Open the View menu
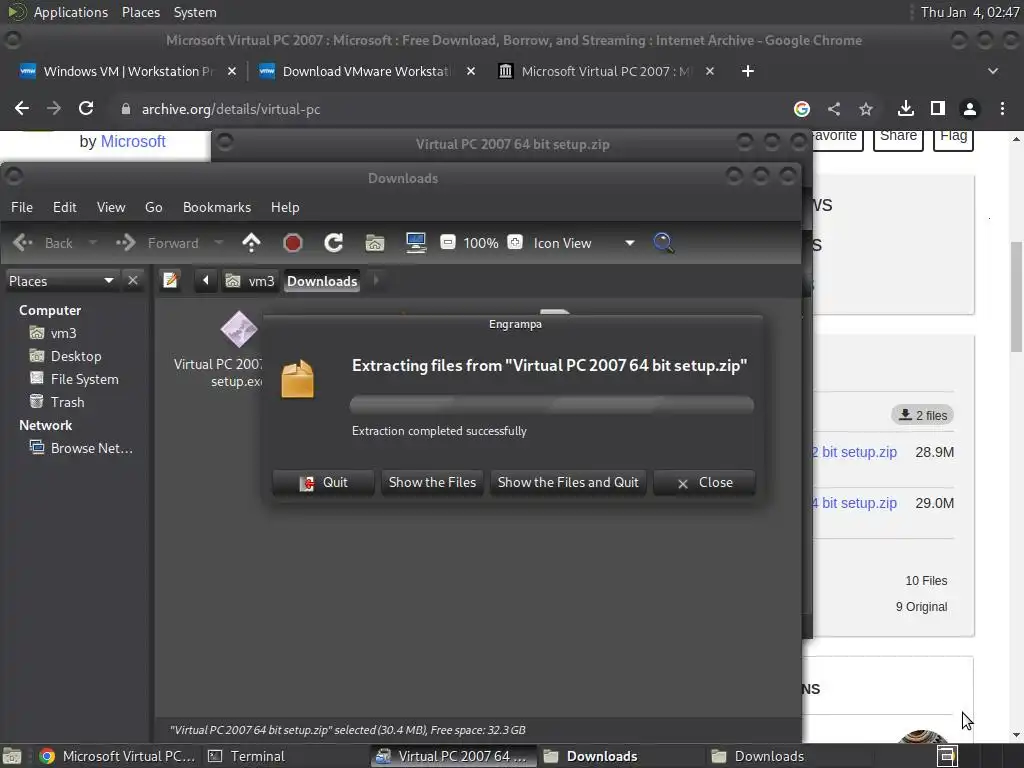 pos(111,207)
